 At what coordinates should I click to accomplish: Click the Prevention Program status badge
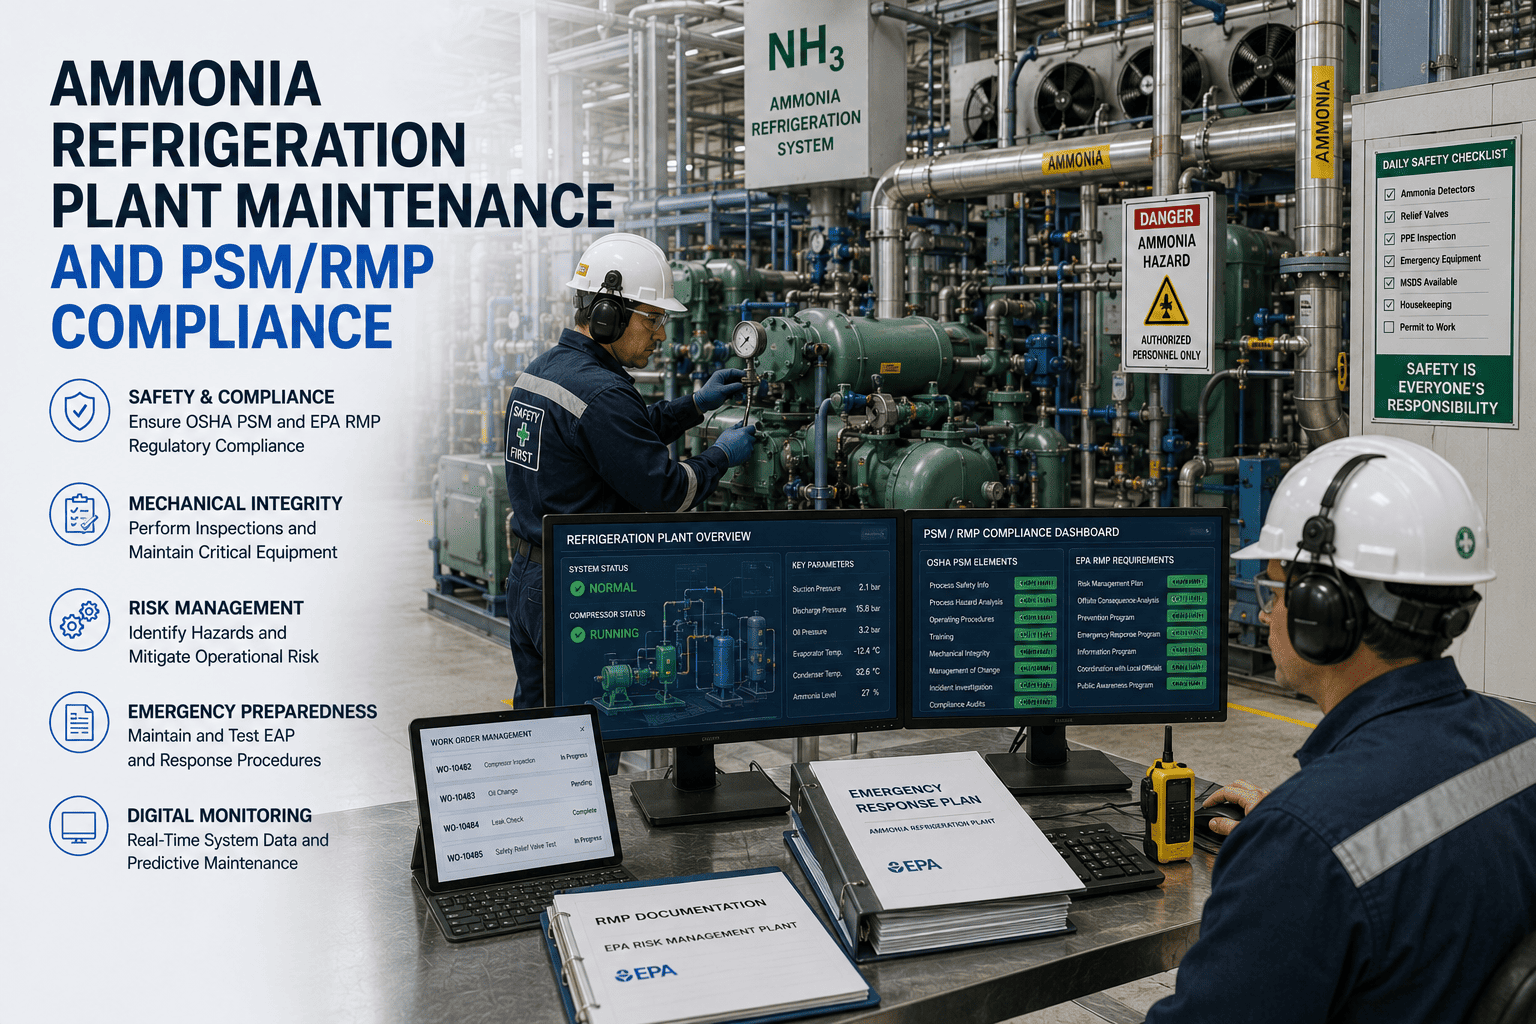click(x=1187, y=616)
